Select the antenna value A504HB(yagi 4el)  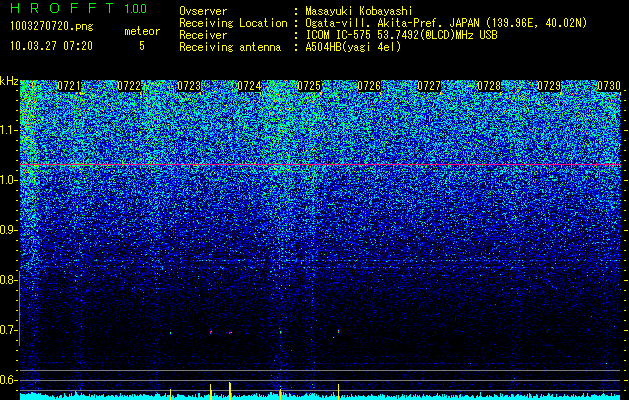(x=353, y=47)
